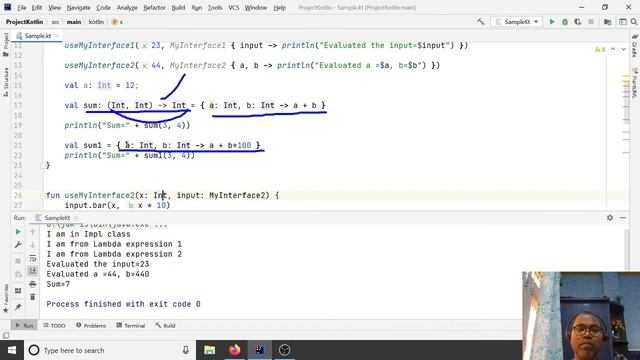Viewport: 640px width, 360px height.
Task: Clear console output with trash icon
Action: point(33,297)
